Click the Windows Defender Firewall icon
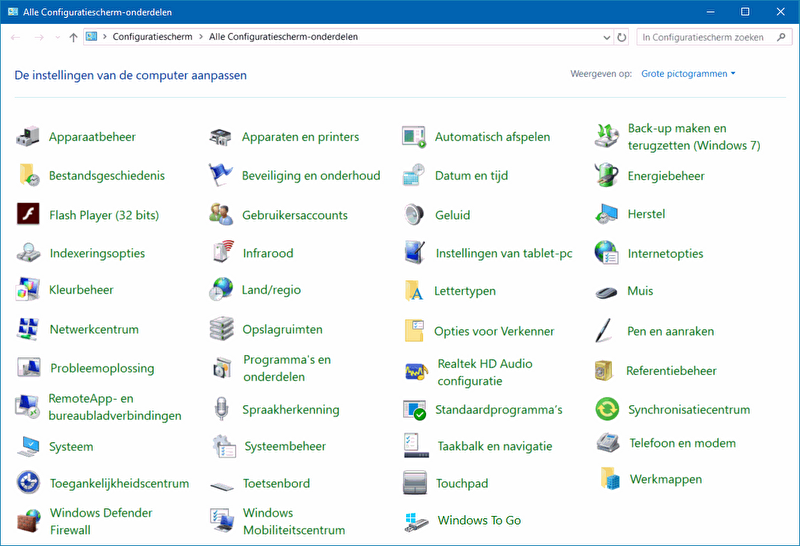The height and width of the screenshot is (546, 800). [29, 521]
